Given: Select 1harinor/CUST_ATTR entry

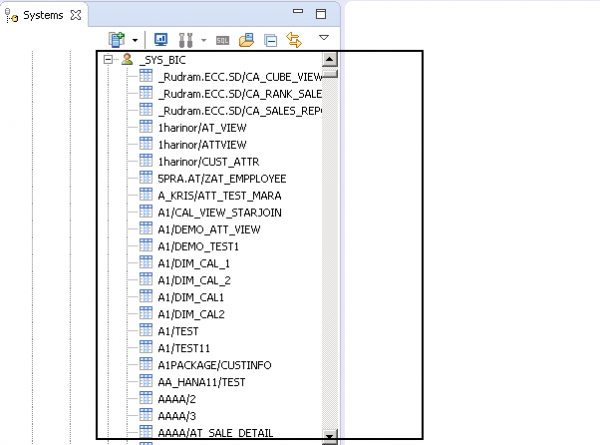Looking at the screenshot, I should tap(209, 161).
